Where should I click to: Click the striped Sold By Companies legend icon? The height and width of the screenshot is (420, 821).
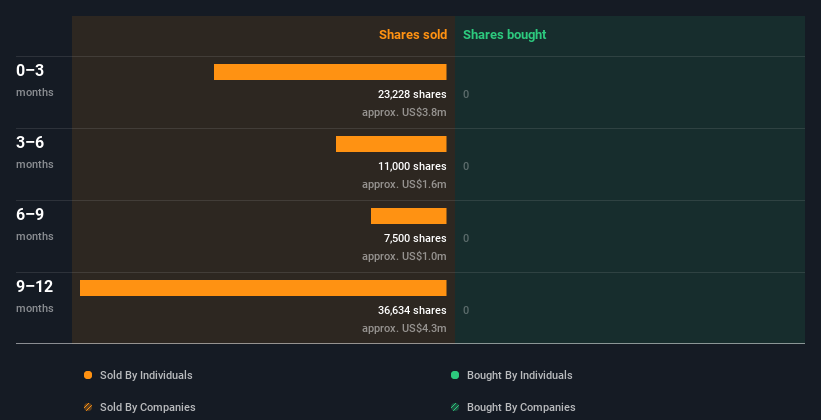(88, 407)
